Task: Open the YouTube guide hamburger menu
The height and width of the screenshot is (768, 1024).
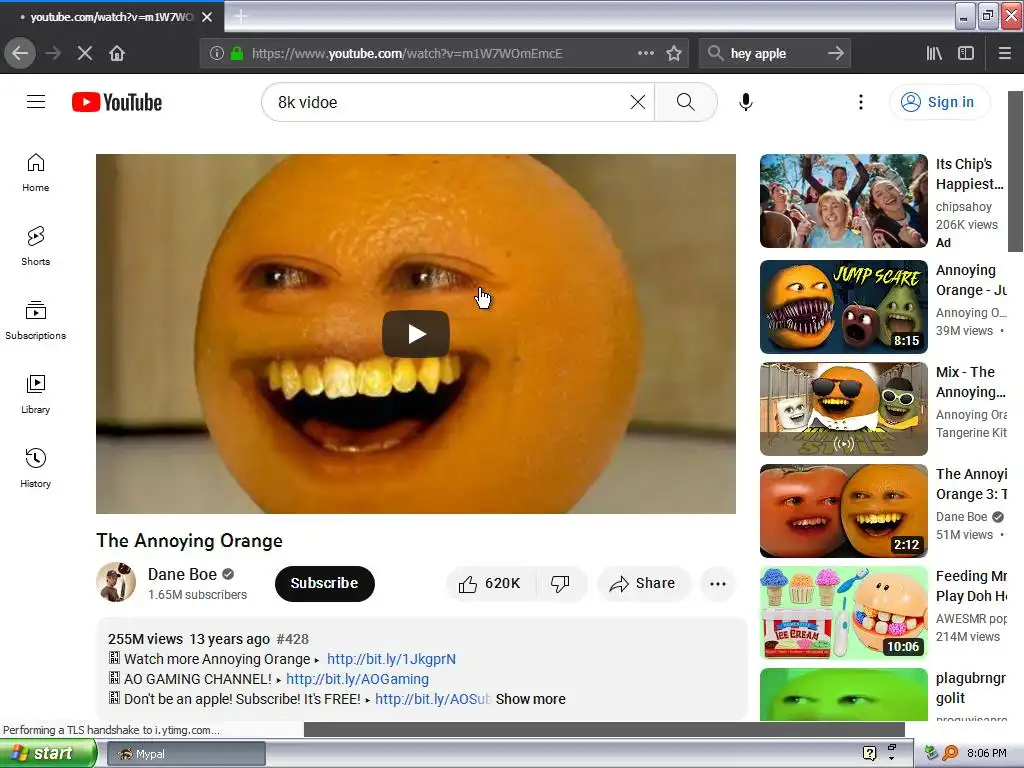Action: pos(36,102)
